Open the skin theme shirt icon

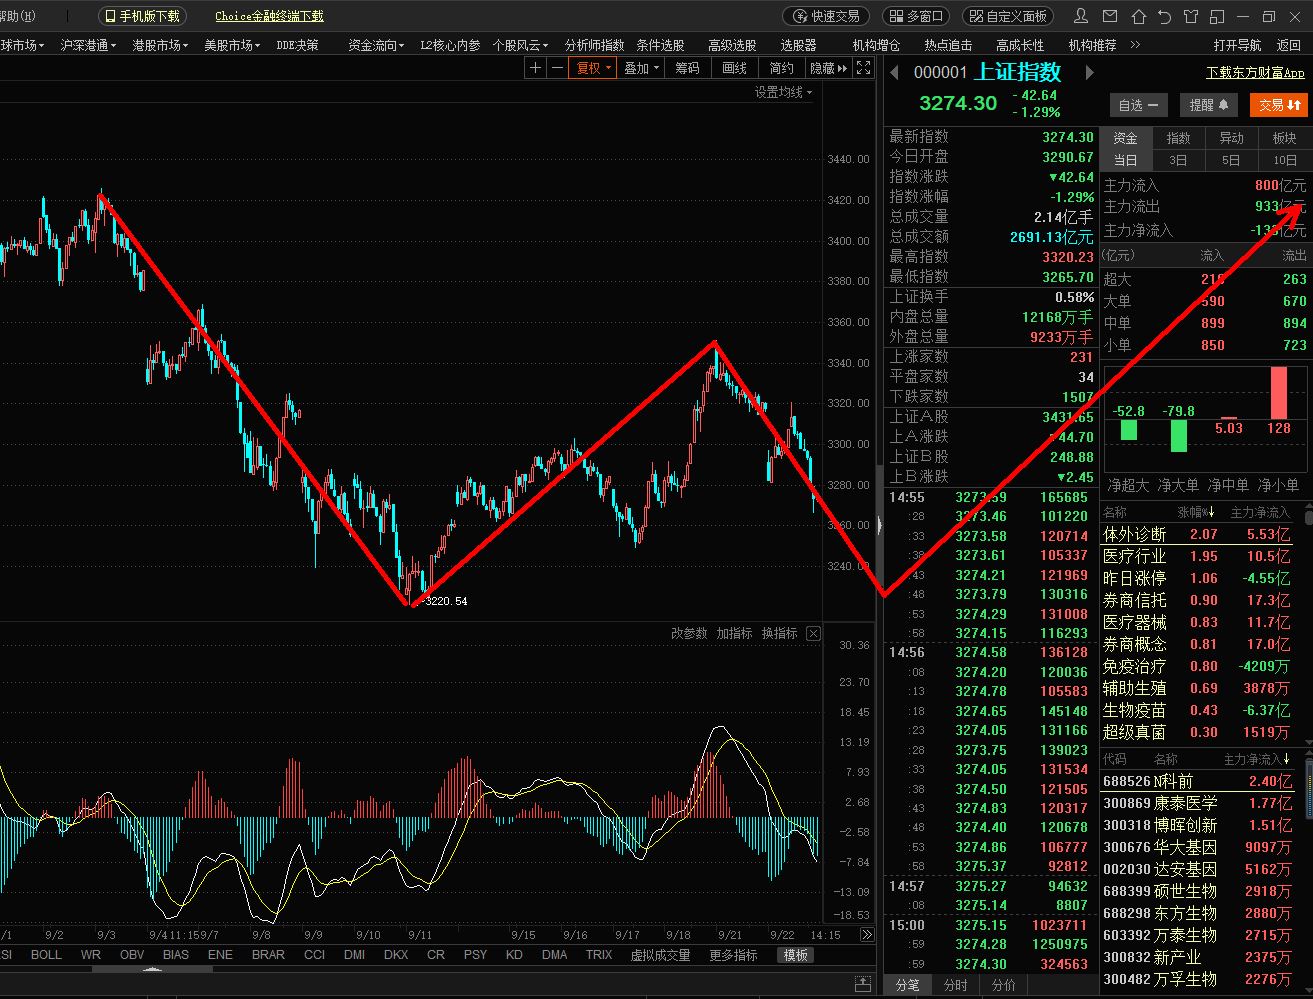(1190, 16)
